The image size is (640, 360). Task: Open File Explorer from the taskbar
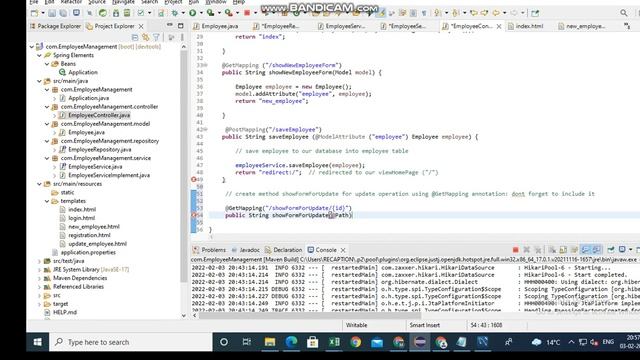point(270,342)
